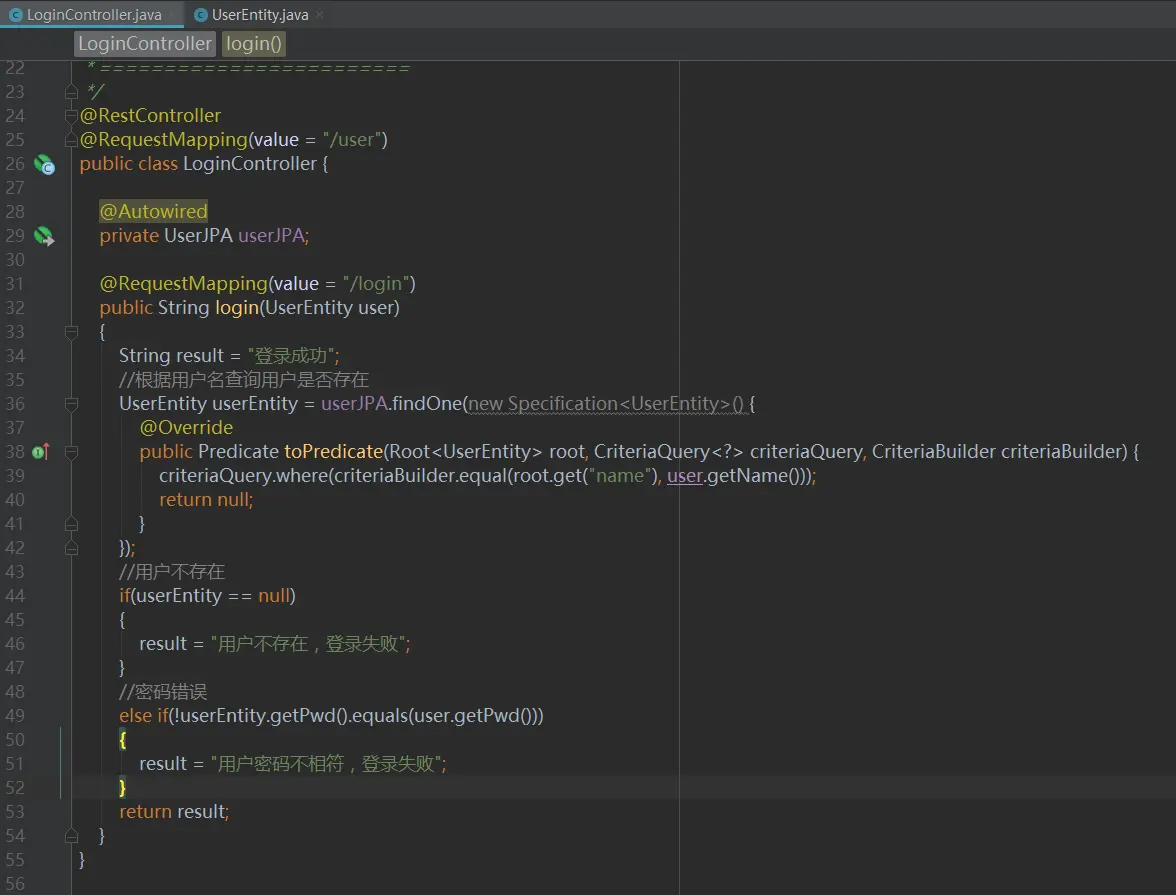Click the comment //用户不存在
1176x895 pixels.
172,572
